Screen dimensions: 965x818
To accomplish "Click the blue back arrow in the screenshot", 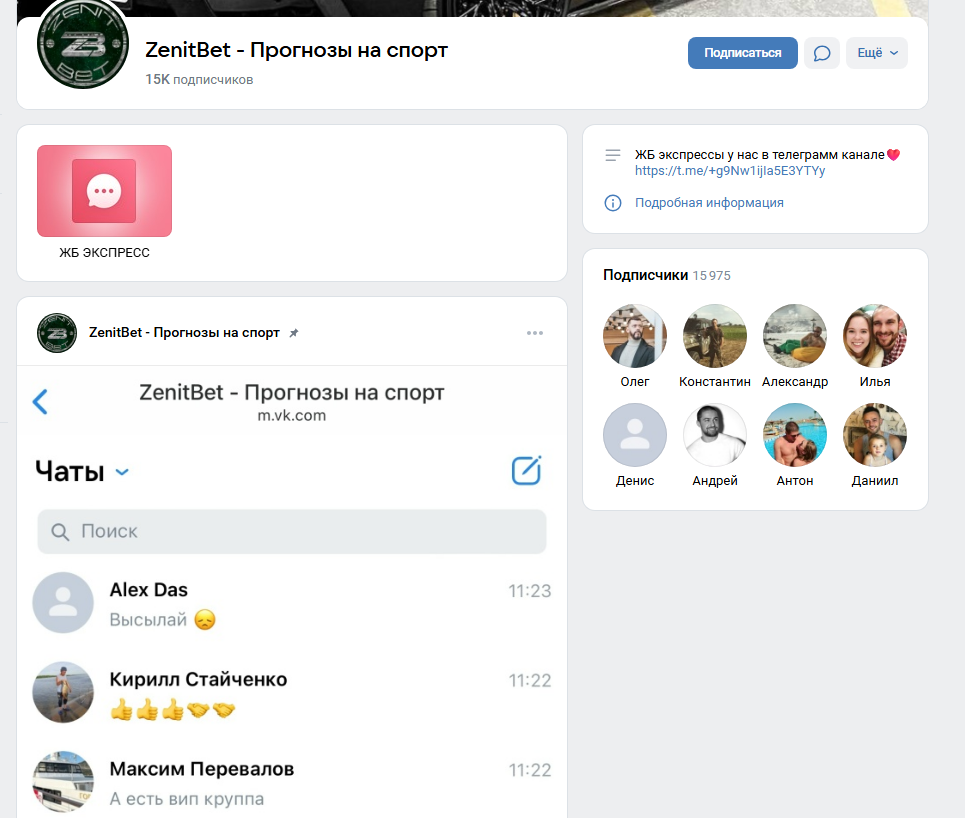I will point(40,401).
